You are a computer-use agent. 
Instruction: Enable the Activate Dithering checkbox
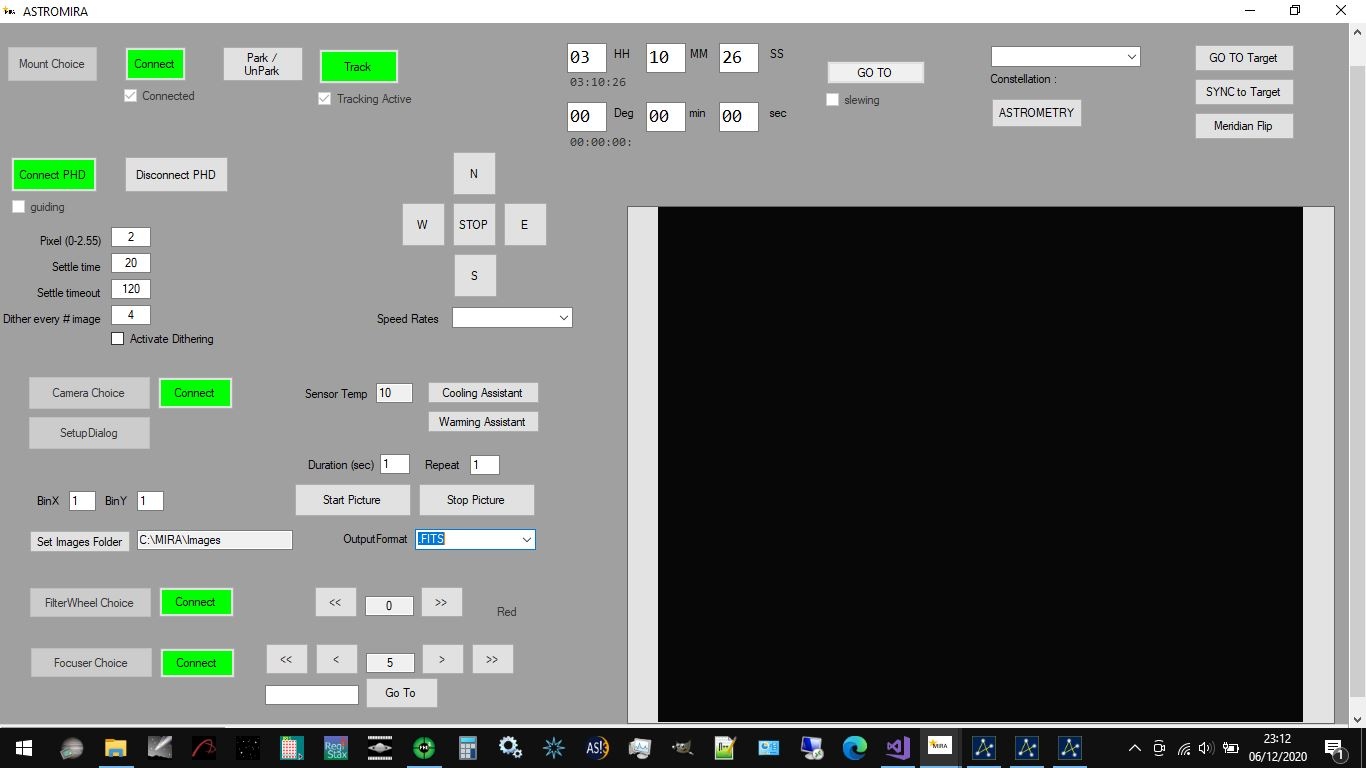[118, 339]
